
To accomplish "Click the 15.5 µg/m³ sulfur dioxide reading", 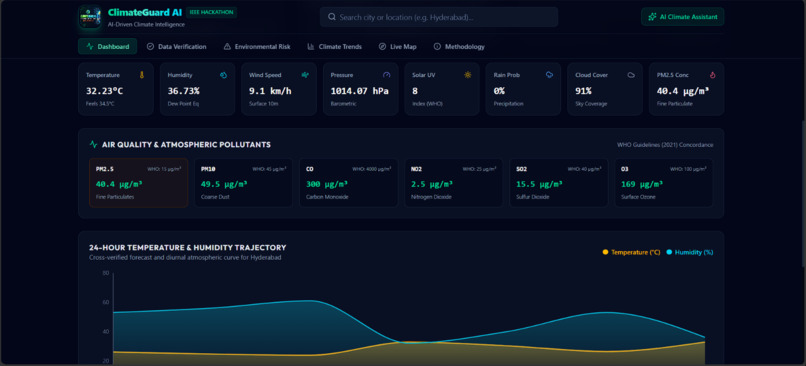I will [x=539, y=184].
